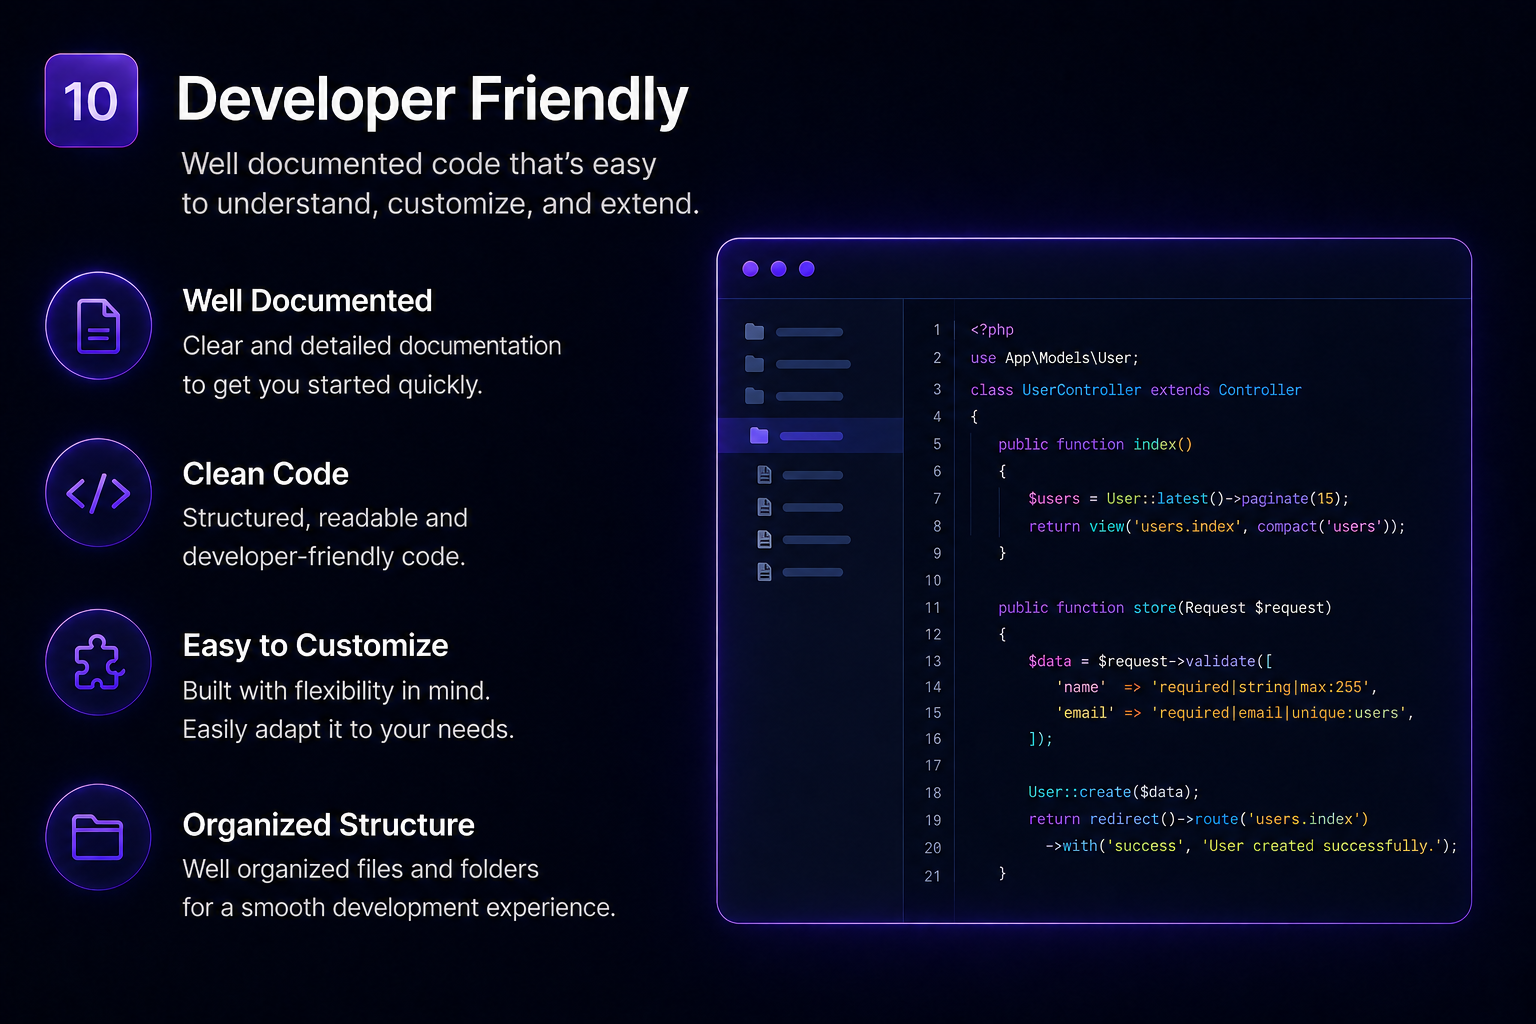Image resolution: width=1536 pixels, height=1024 pixels.
Task: Click the Clean Code angle-brackets icon
Action: coord(98,493)
